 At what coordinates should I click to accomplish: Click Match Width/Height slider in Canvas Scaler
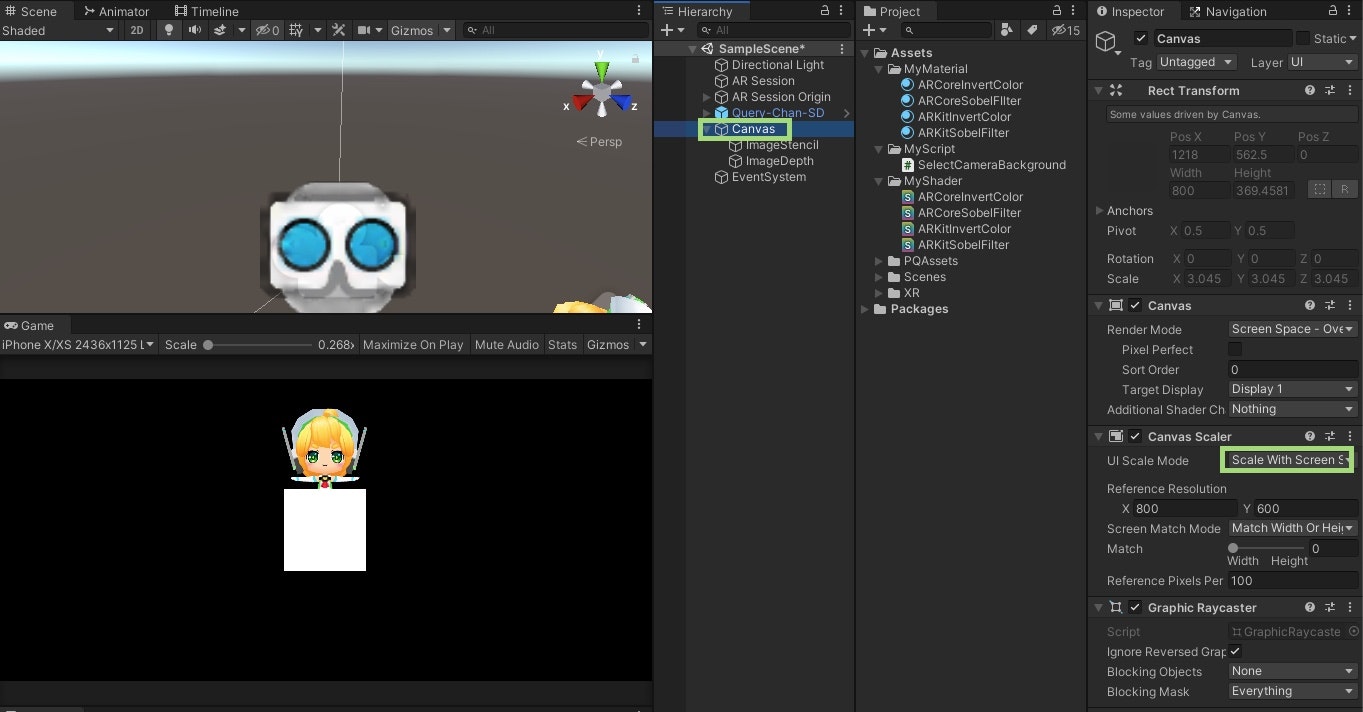[1268, 548]
